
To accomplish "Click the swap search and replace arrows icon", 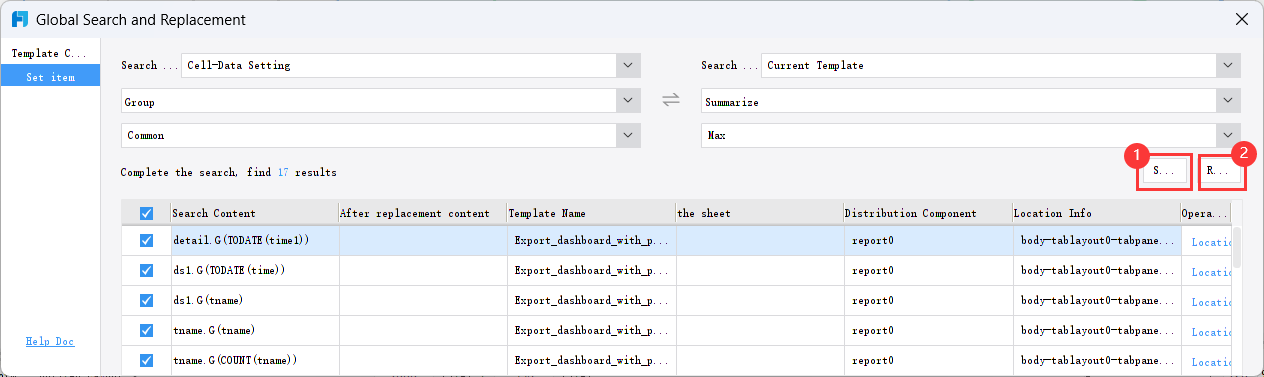I will [x=671, y=99].
